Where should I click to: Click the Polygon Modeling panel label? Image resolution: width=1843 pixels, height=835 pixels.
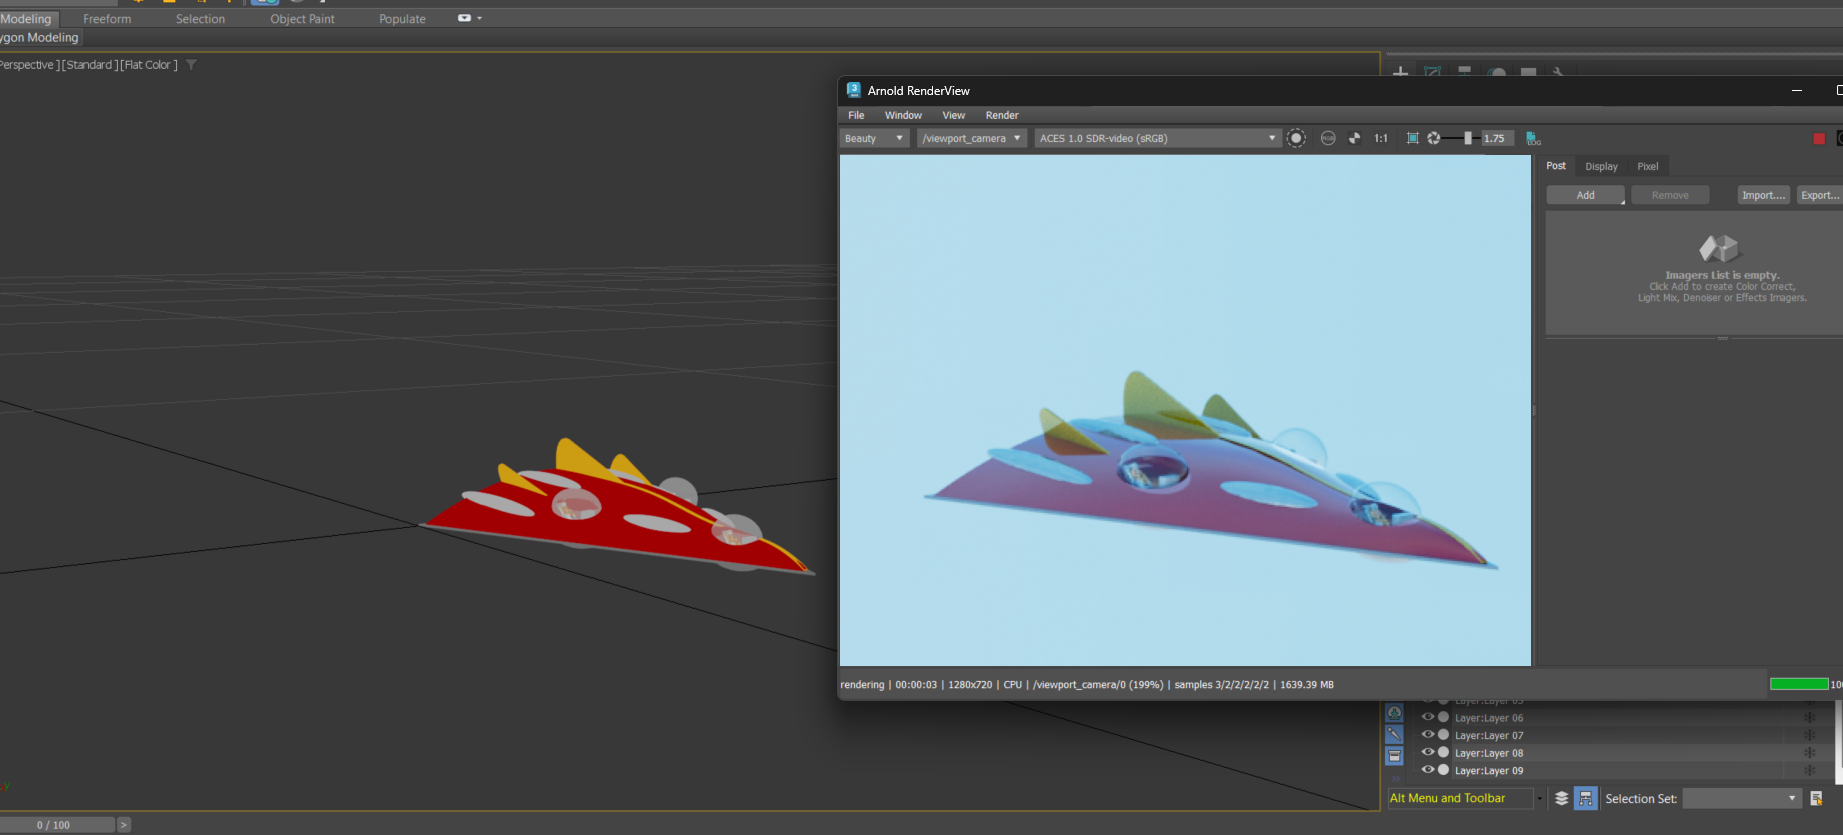coord(39,38)
